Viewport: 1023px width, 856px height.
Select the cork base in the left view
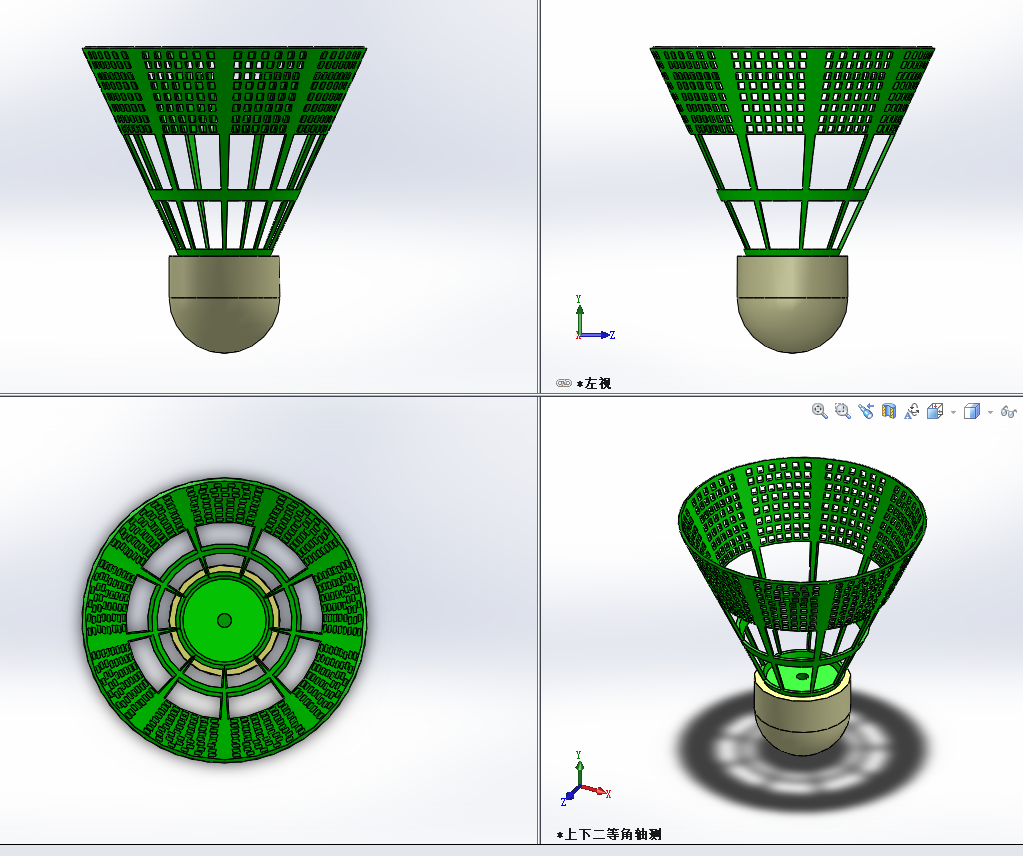pyautogui.click(x=793, y=303)
